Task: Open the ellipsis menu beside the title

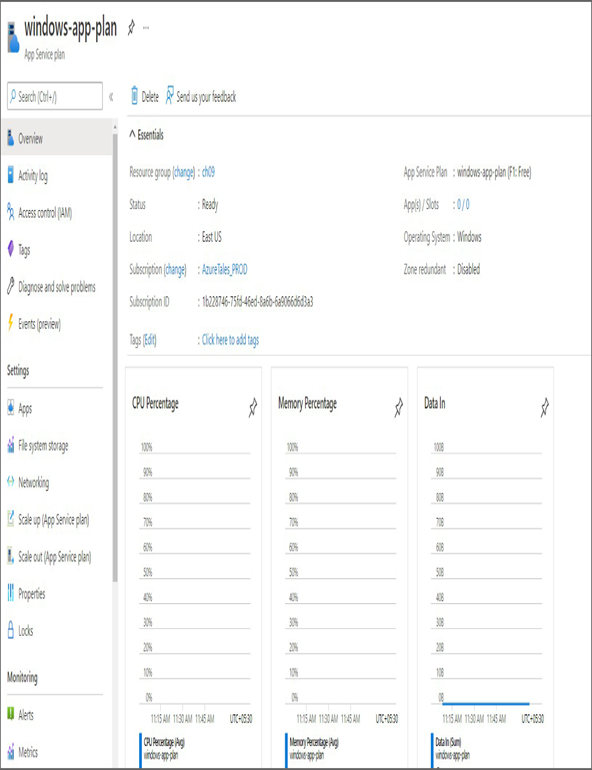Action: [146, 28]
